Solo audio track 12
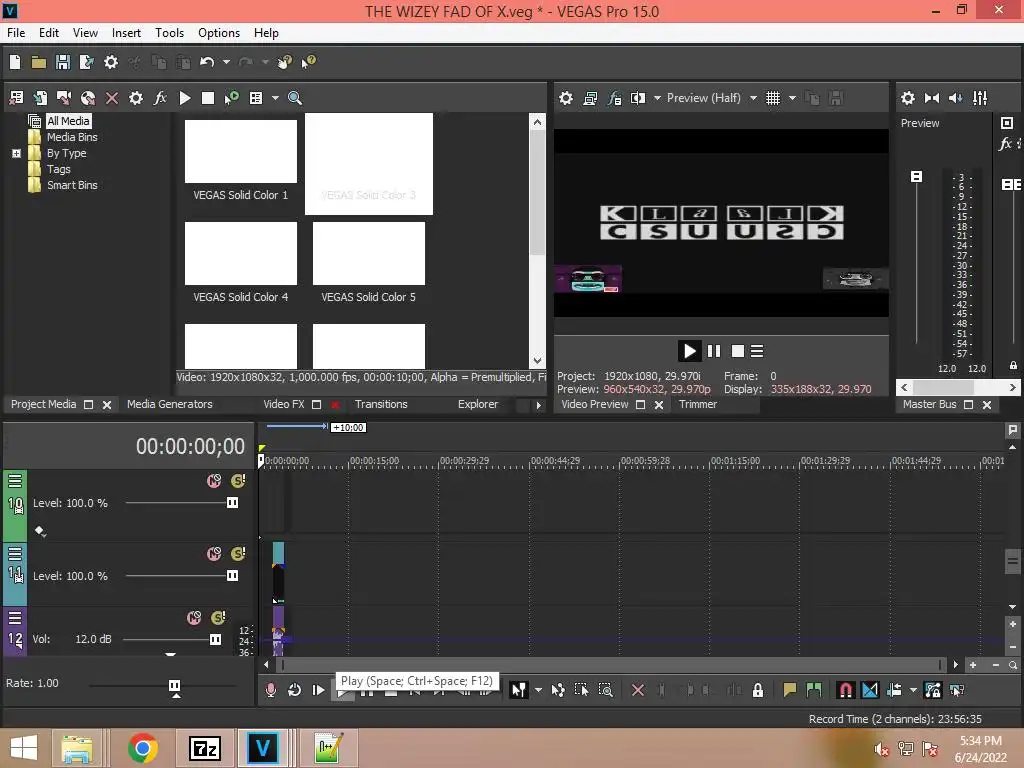Image resolution: width=1024 pixels, height=768 pixels. [218, 618]
